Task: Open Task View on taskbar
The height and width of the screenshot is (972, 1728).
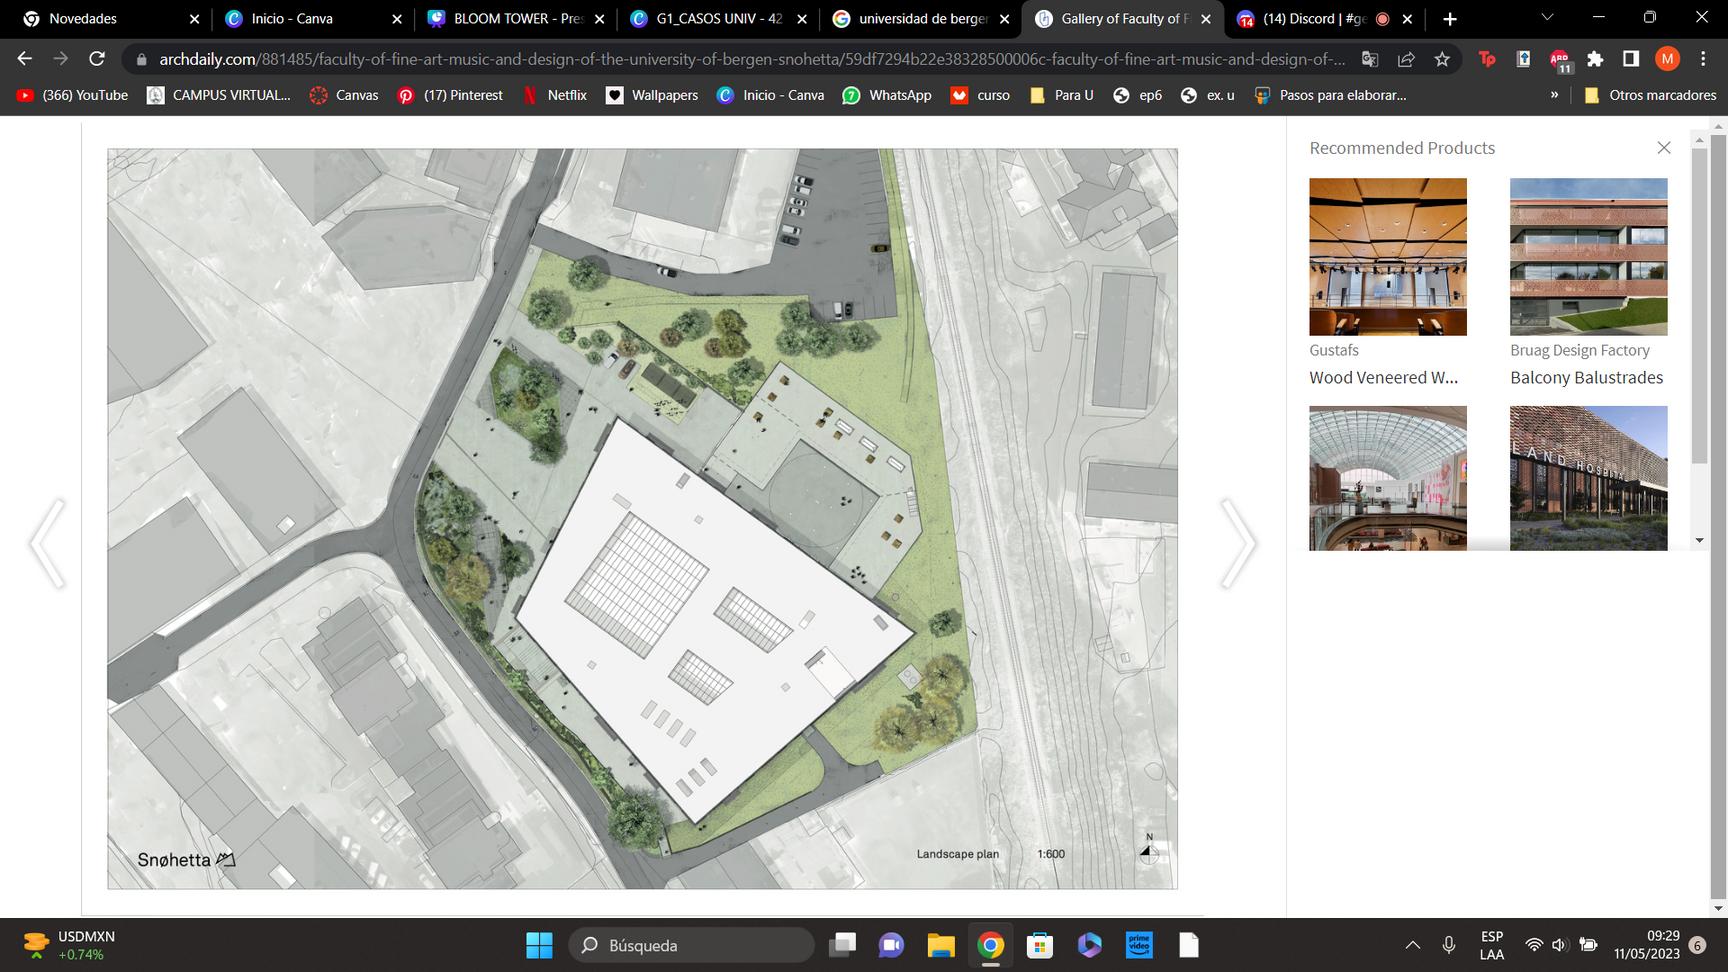Action: (x=842, y=945)
